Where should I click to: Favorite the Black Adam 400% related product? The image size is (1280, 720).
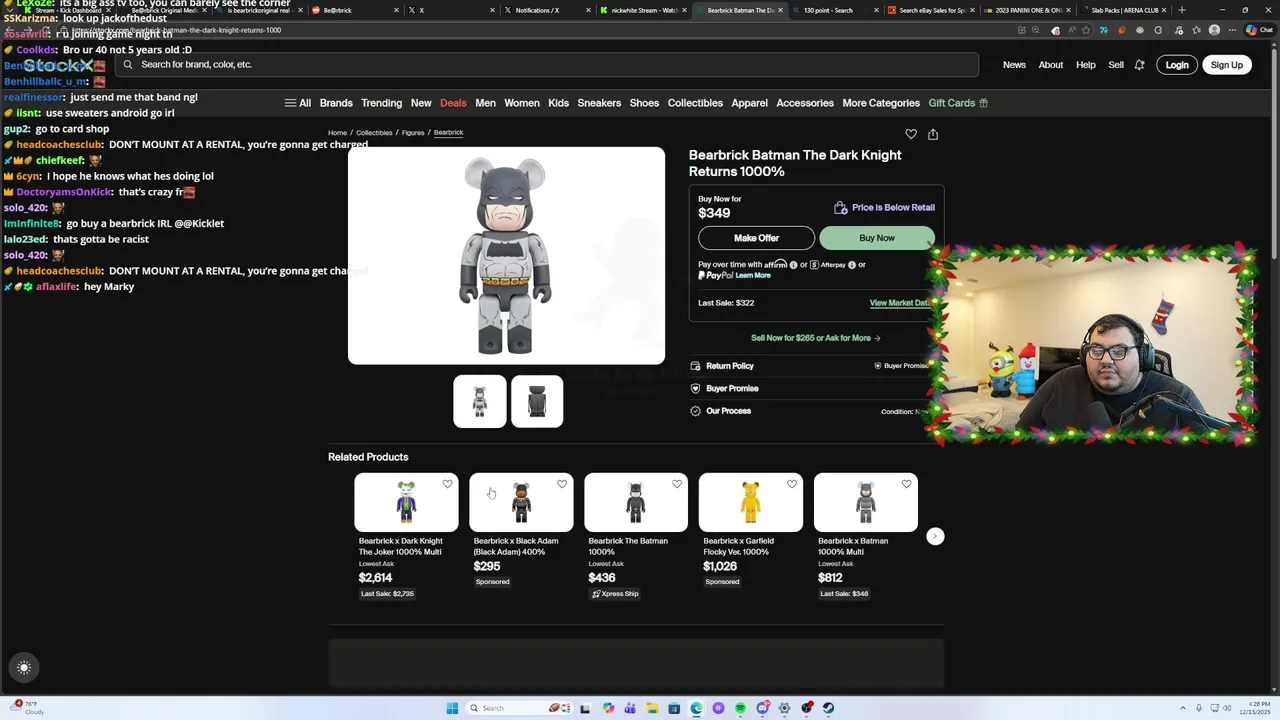point(562,484)
